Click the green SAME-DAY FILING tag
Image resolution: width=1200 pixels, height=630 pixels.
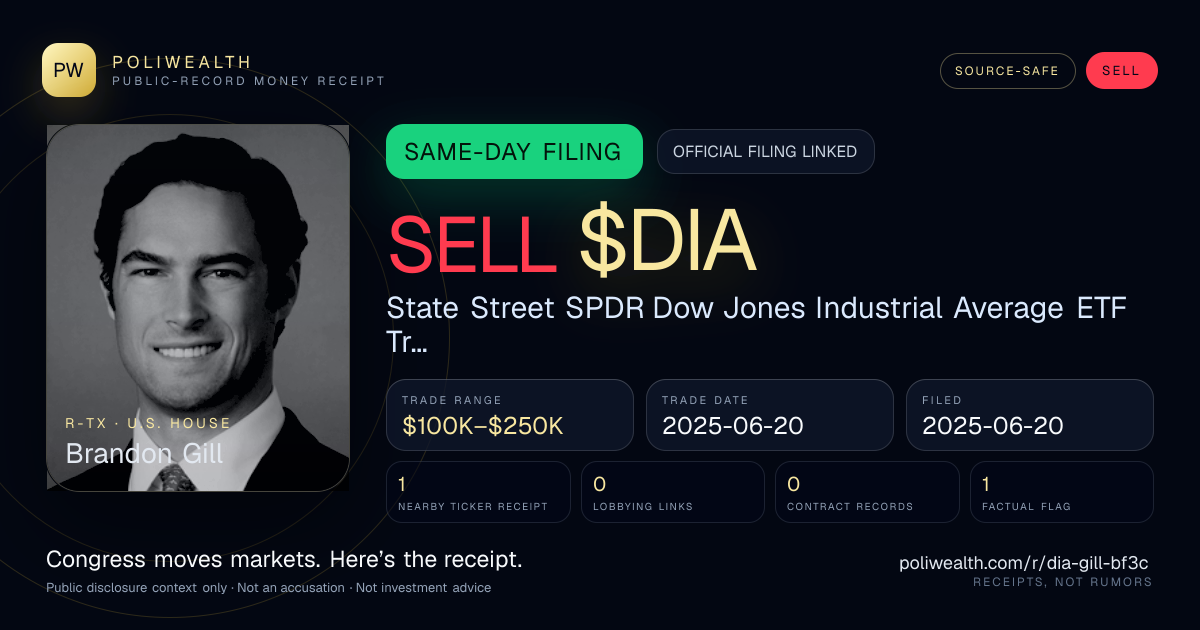[x=514, y=152]
